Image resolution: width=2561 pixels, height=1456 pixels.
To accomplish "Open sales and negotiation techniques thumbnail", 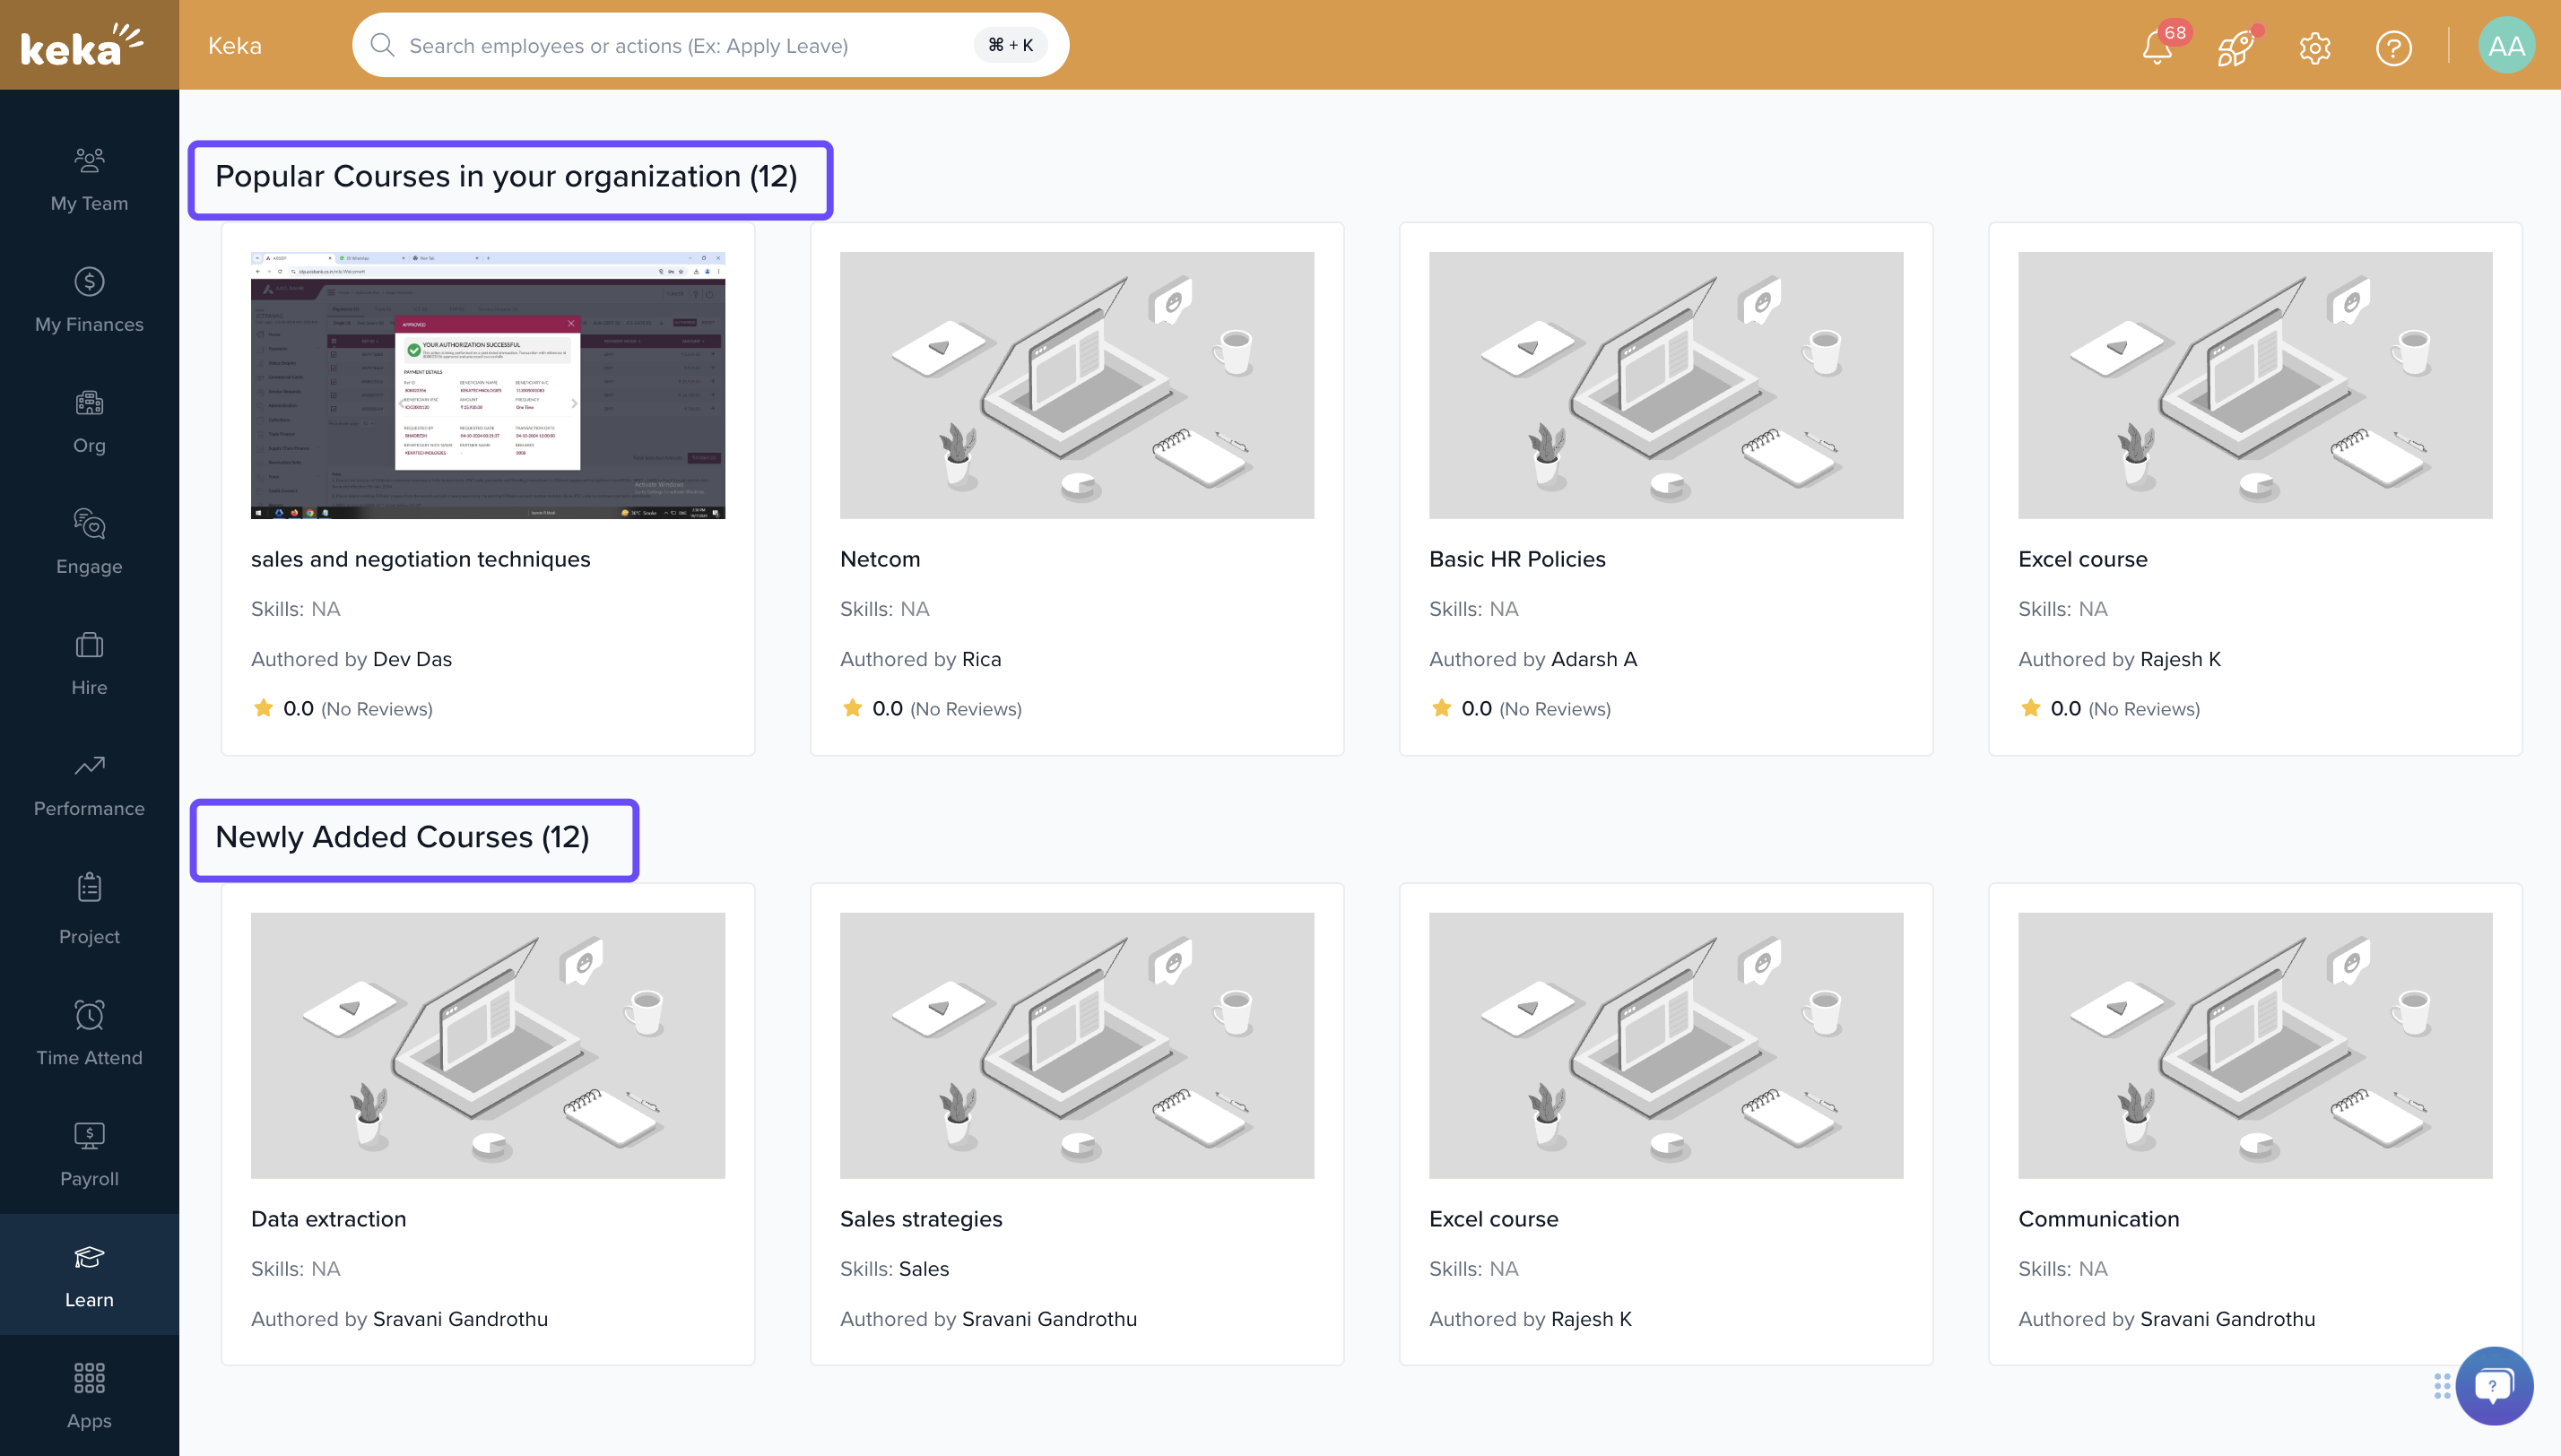I will point(488,385).
